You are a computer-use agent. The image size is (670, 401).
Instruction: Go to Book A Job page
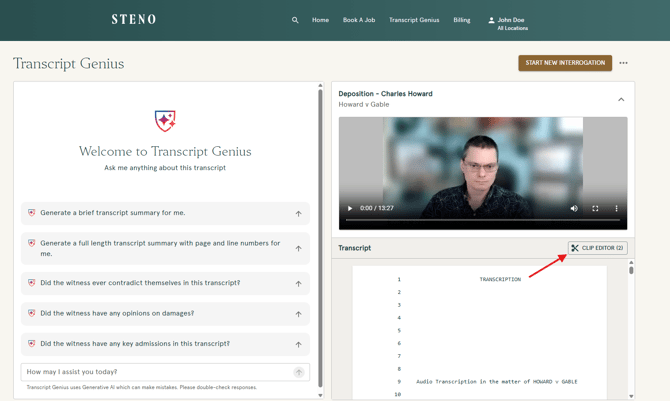tap(359, 20)
